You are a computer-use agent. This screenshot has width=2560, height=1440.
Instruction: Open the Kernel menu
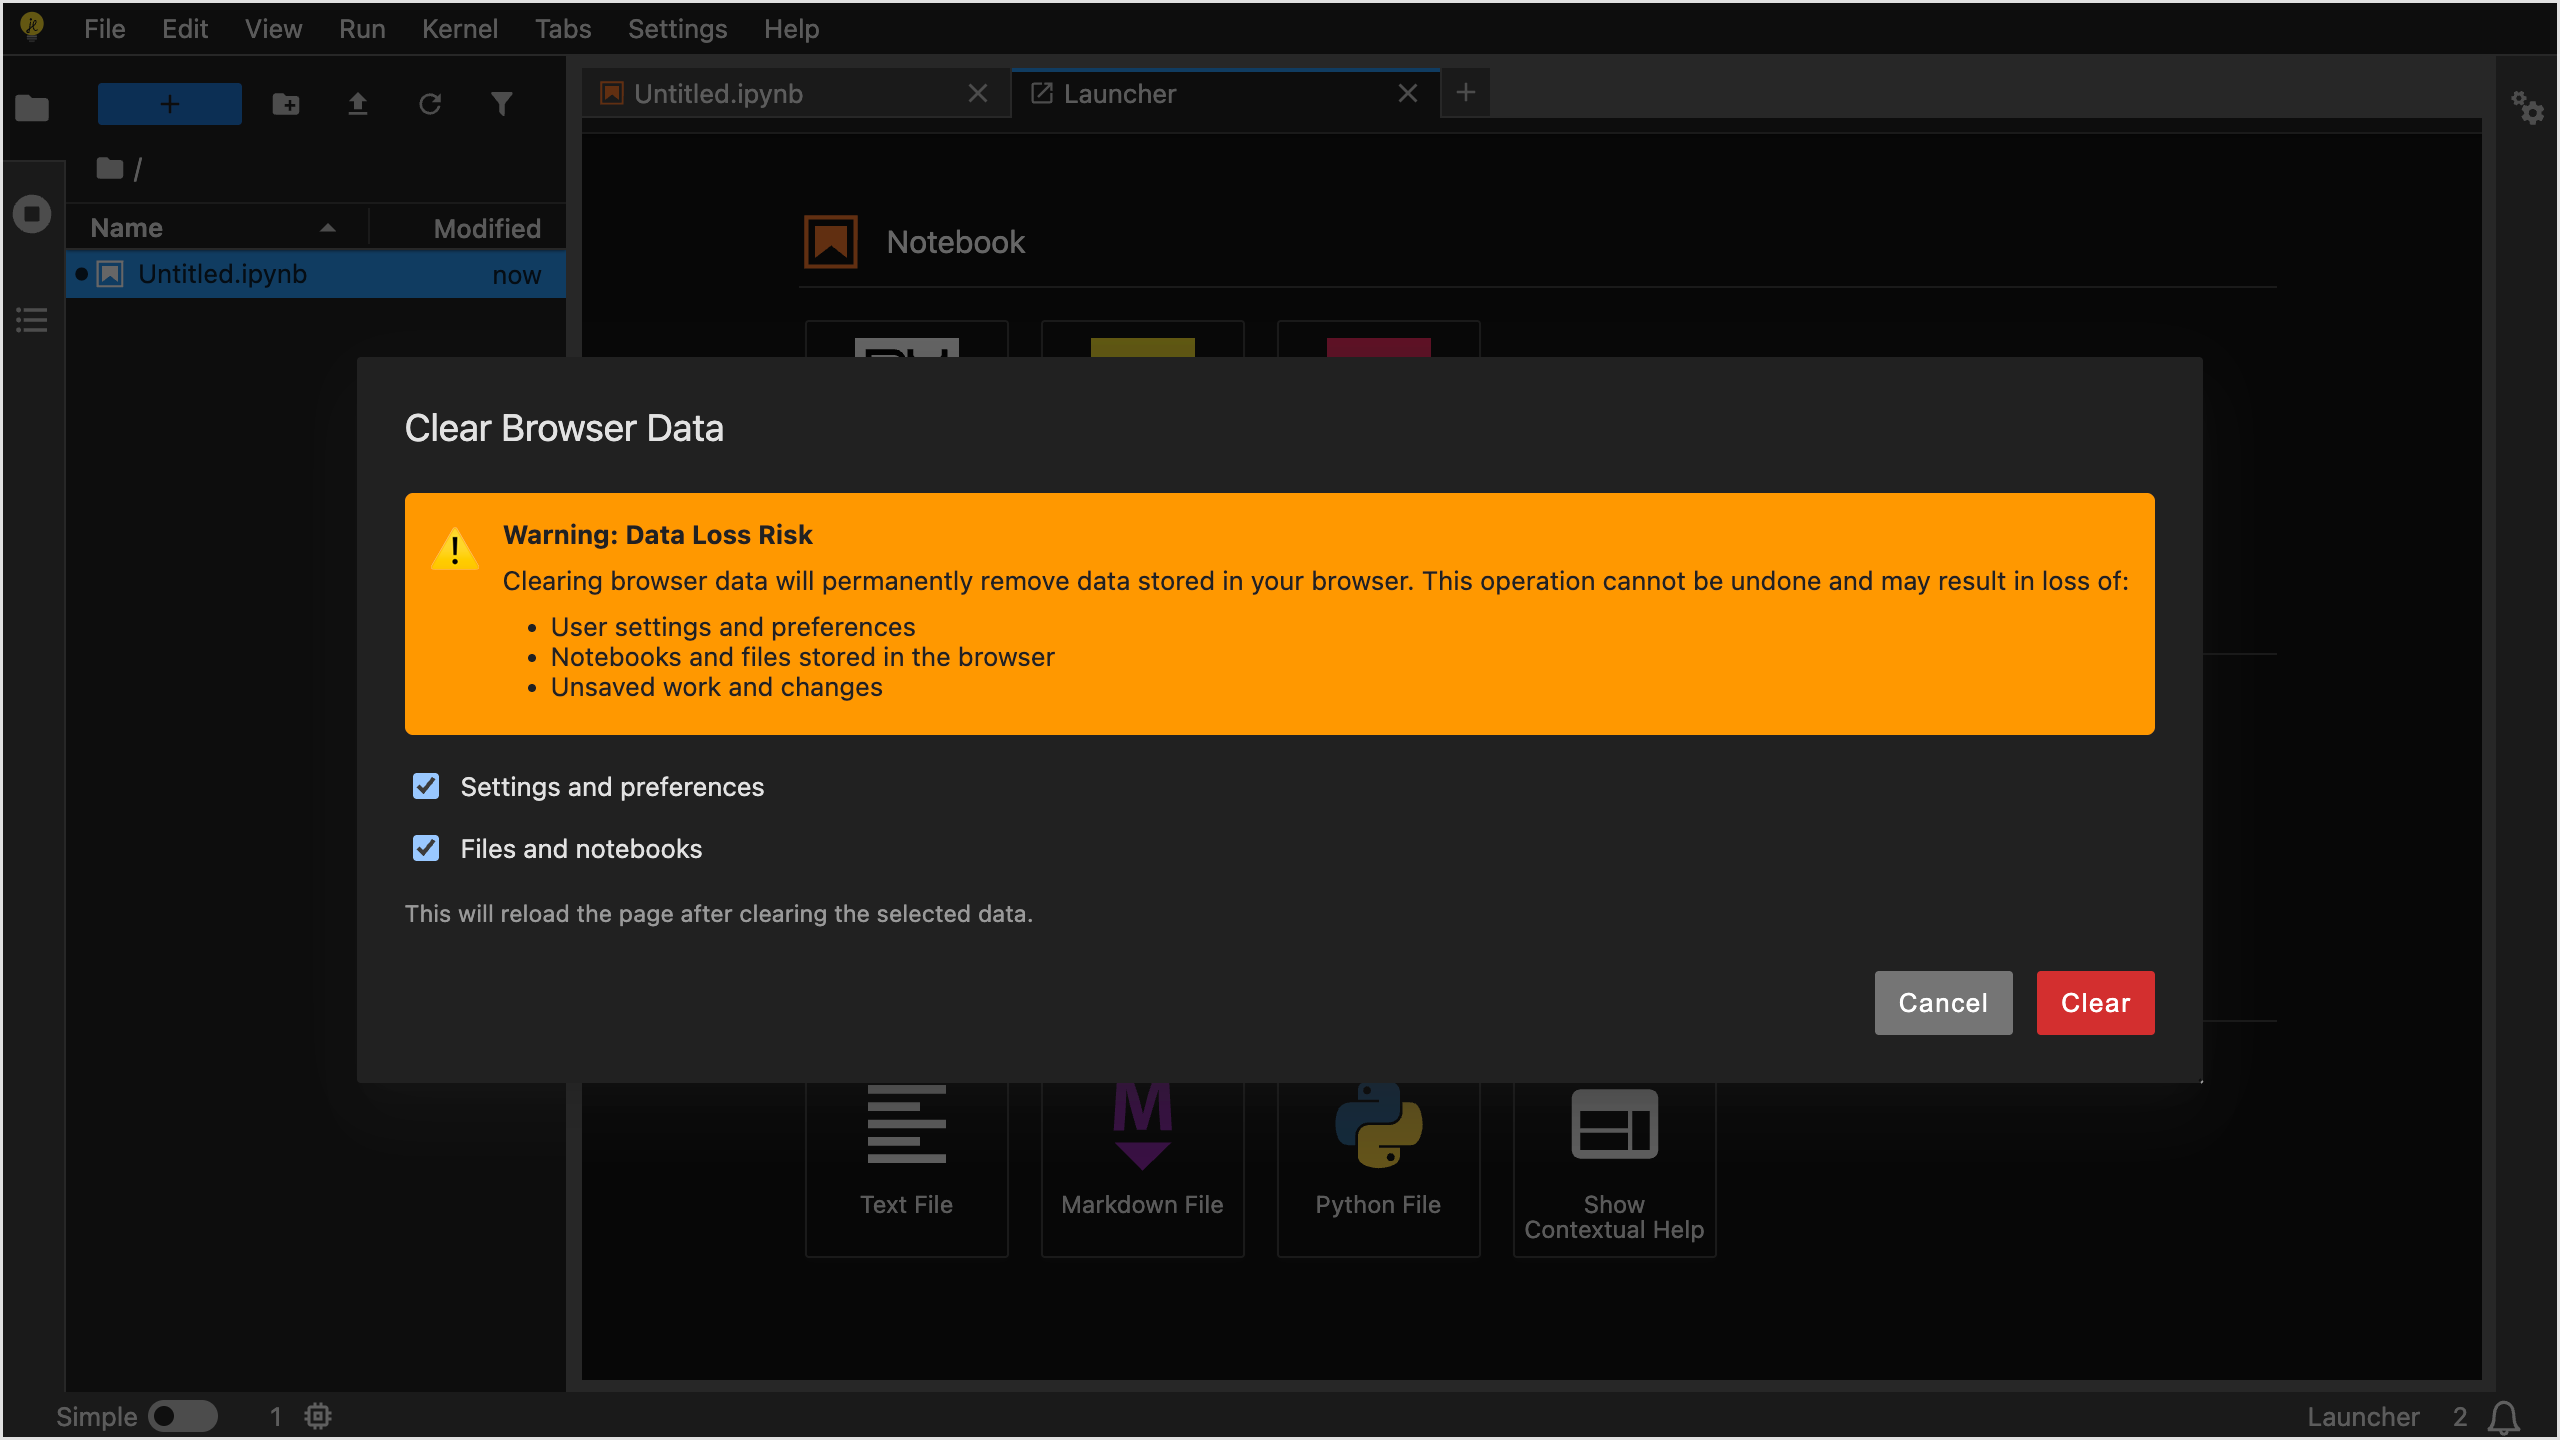[460, 29]
